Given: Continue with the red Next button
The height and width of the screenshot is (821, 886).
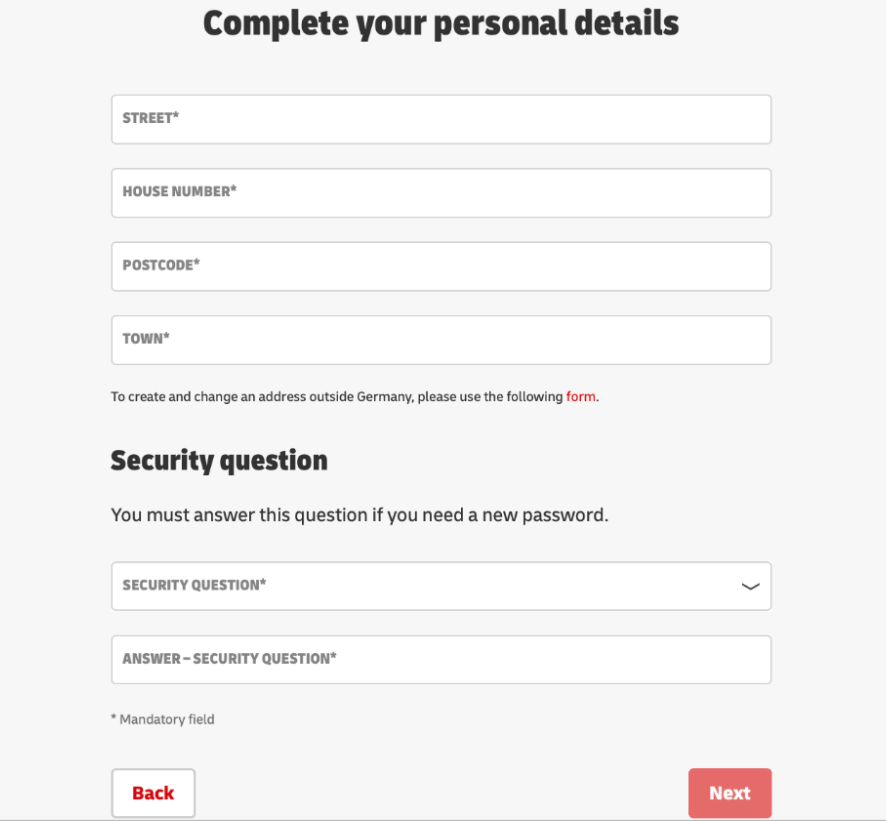Looking at the screenshot, I should click(x=729, y=793).
